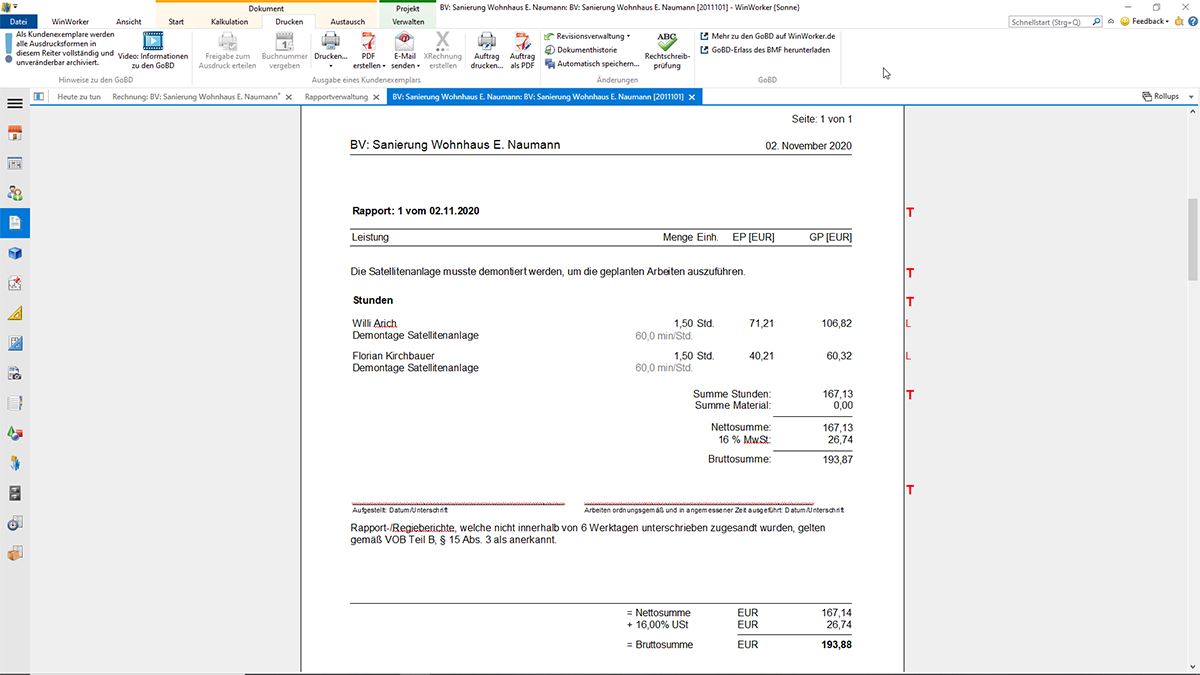Click the "Stunden" section heading
The height and width of the screenshot is (675, 1200).
pyautogui.click(x=373, y=300)
